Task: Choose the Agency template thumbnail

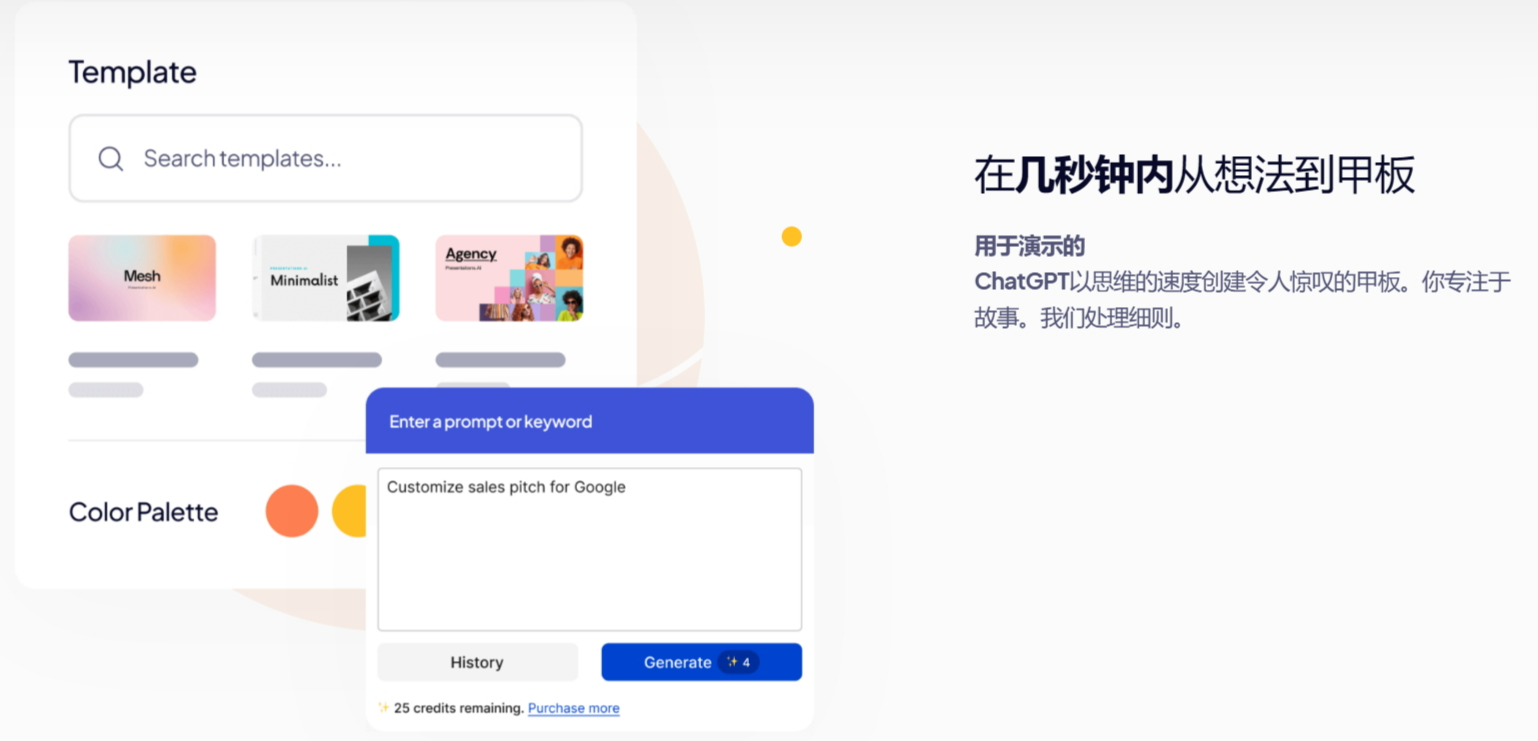Action: 509,278
